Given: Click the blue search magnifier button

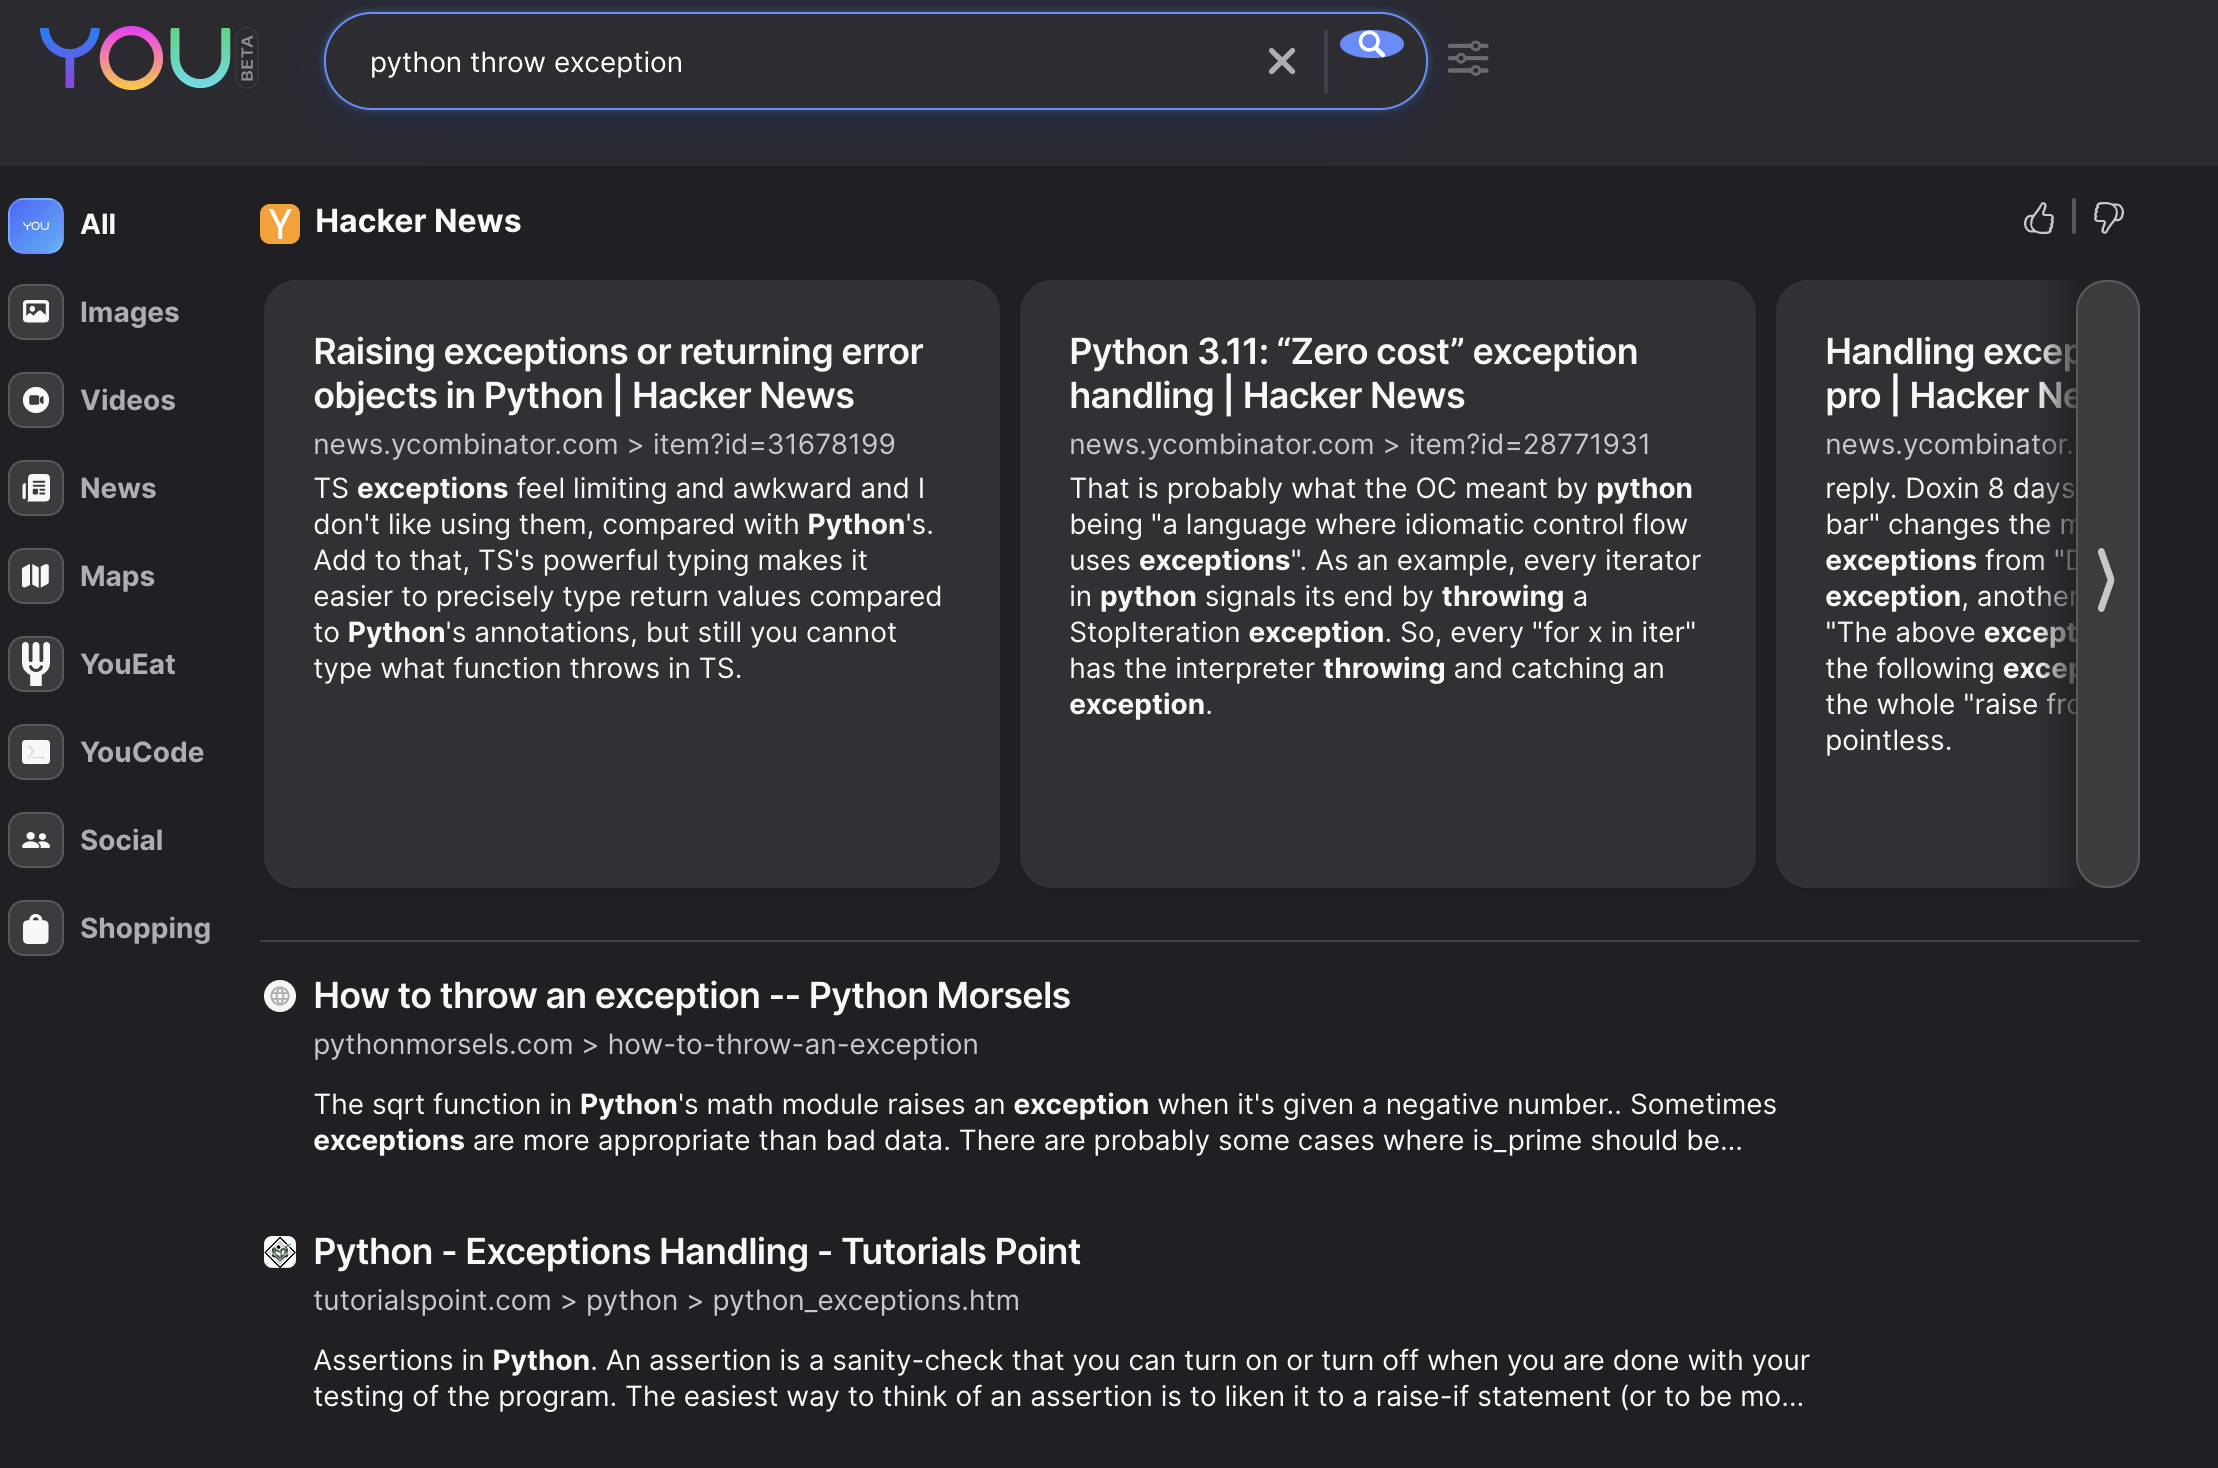Looking at the screenshot, I should tap(1371, 45).
